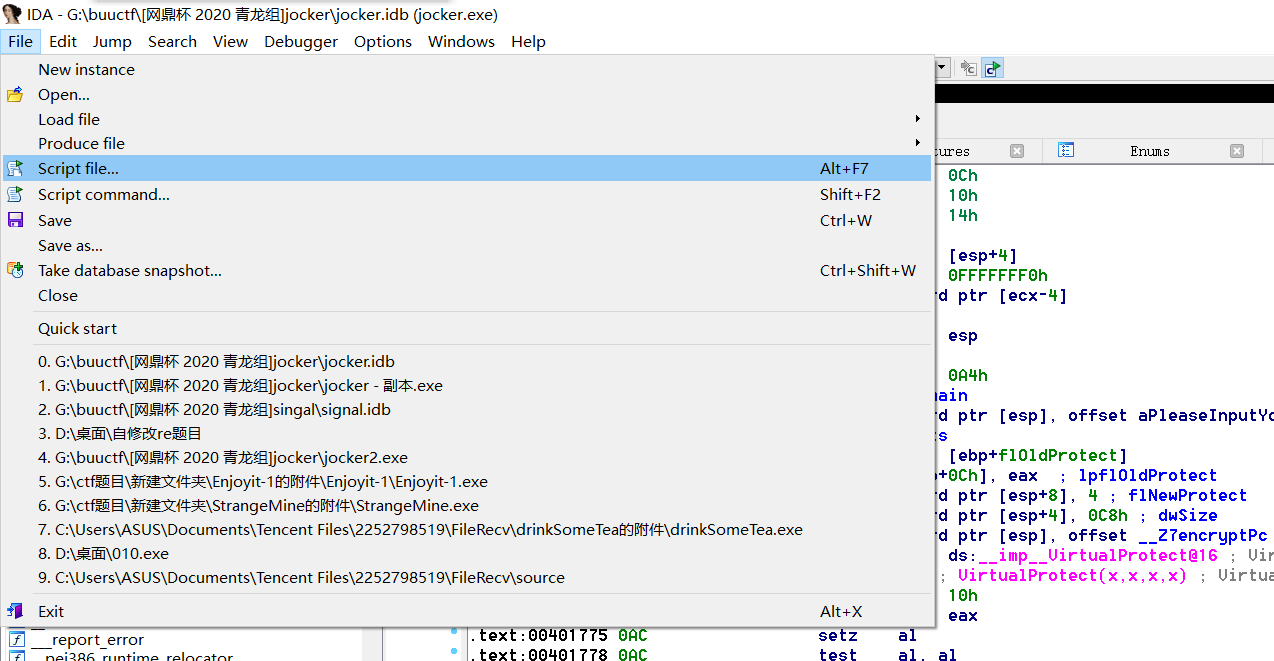This screenshot has width=1274, height=661.
Task: Click the setz al instruction line
Action: coord(869,635)
